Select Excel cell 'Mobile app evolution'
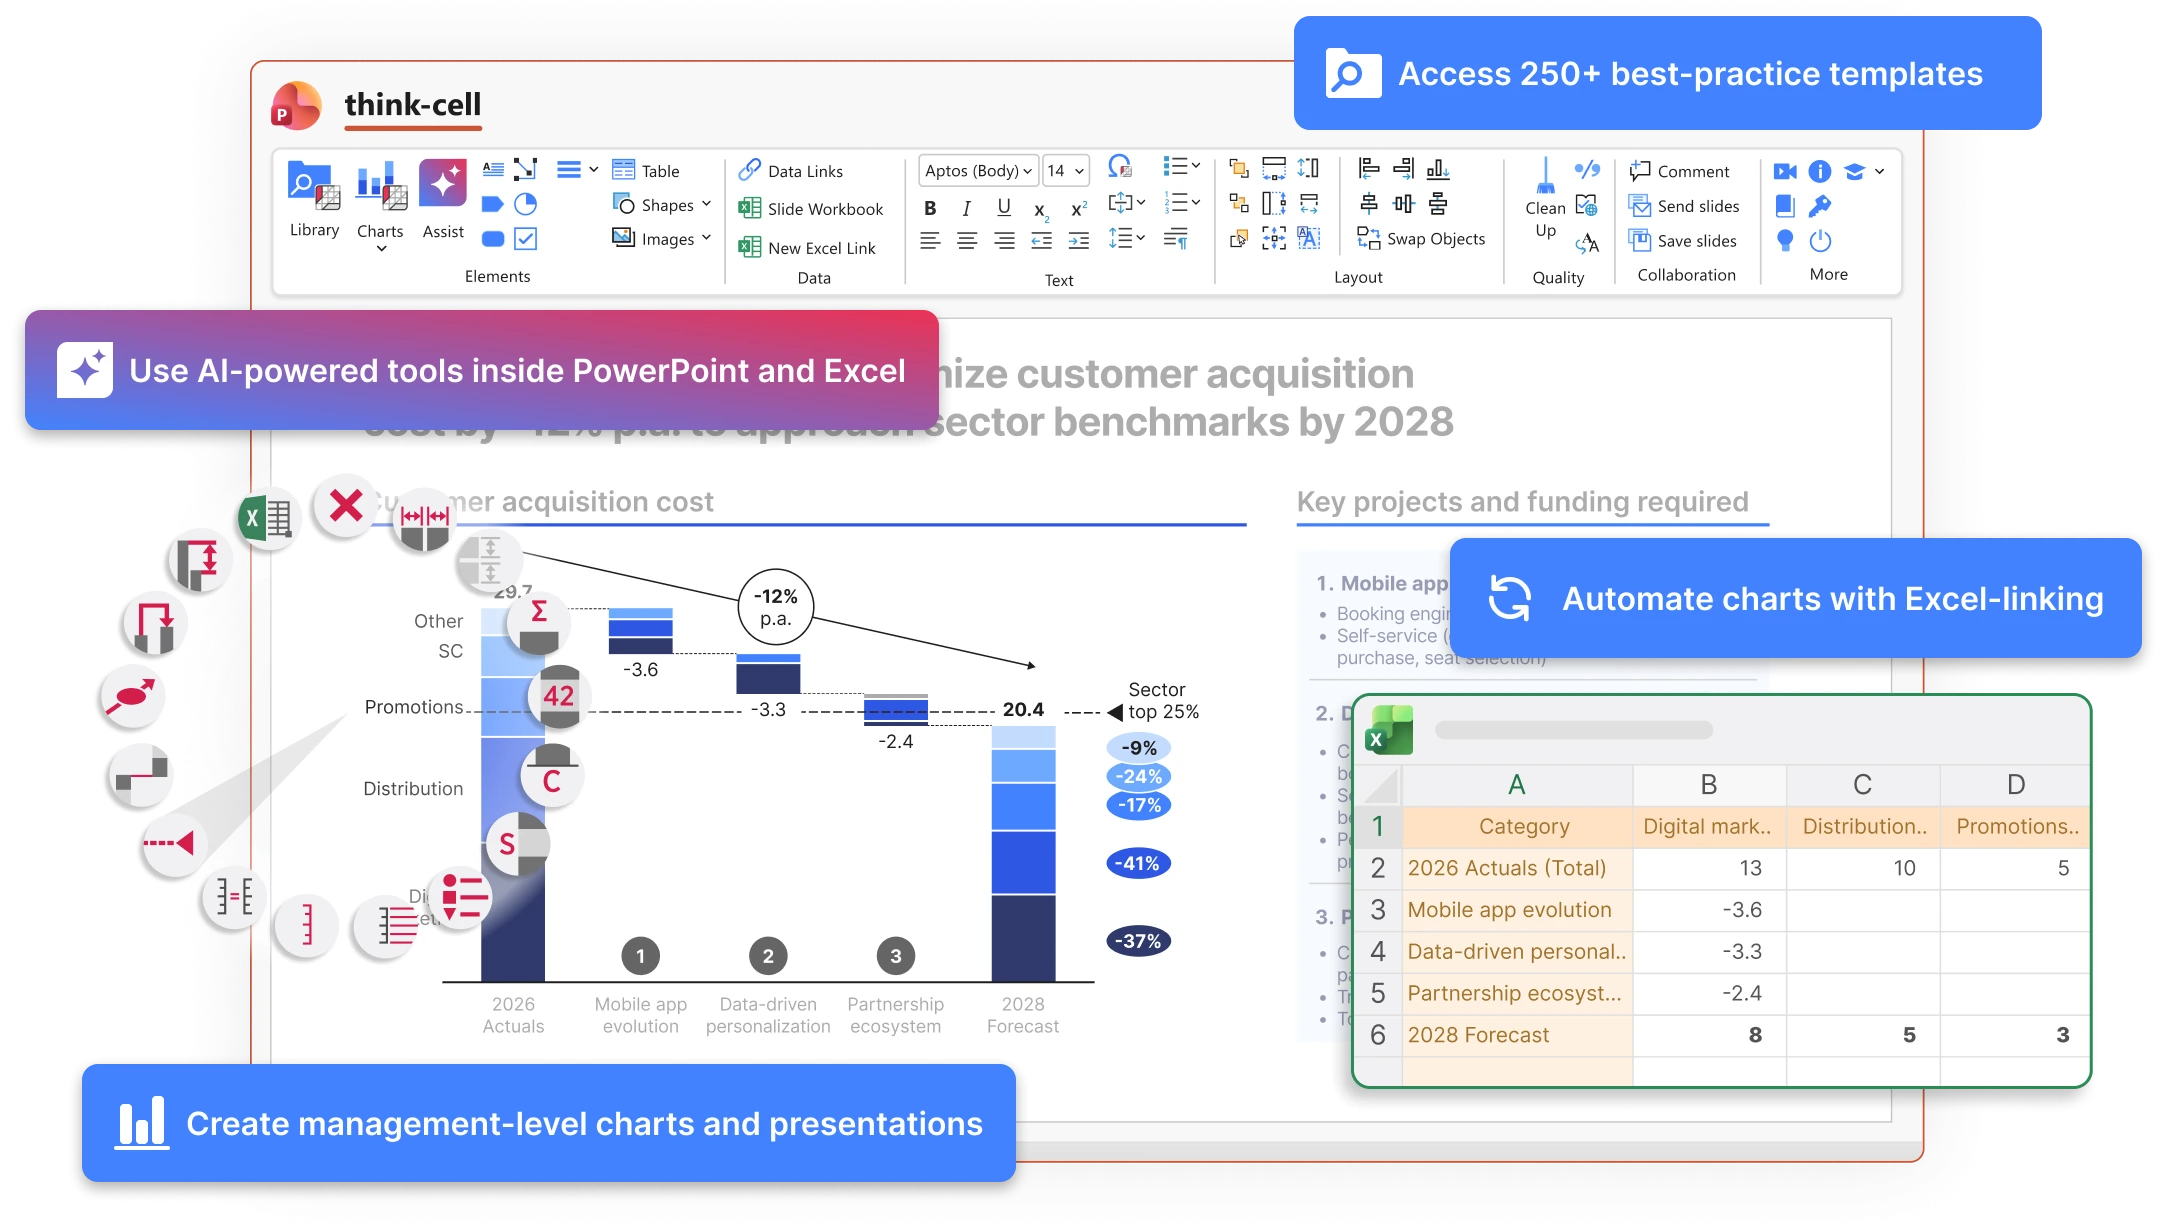2176x1224 pixels. pyautogui.click(x=1517, y=910)
